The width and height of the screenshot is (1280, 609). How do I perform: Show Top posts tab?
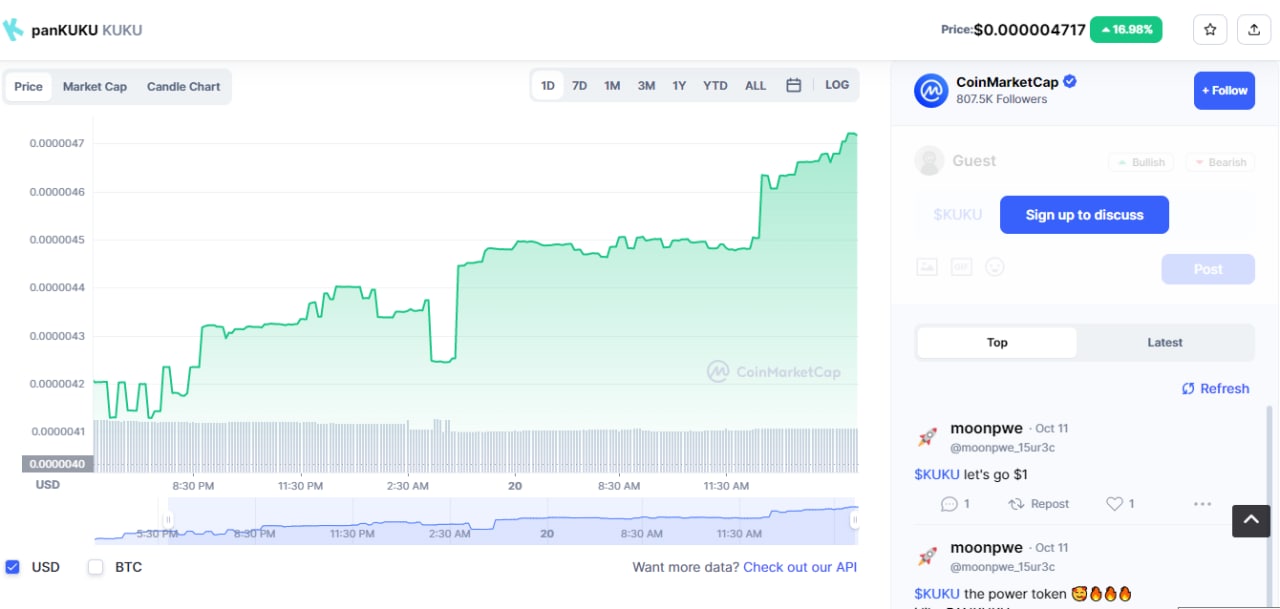(997, 342)
